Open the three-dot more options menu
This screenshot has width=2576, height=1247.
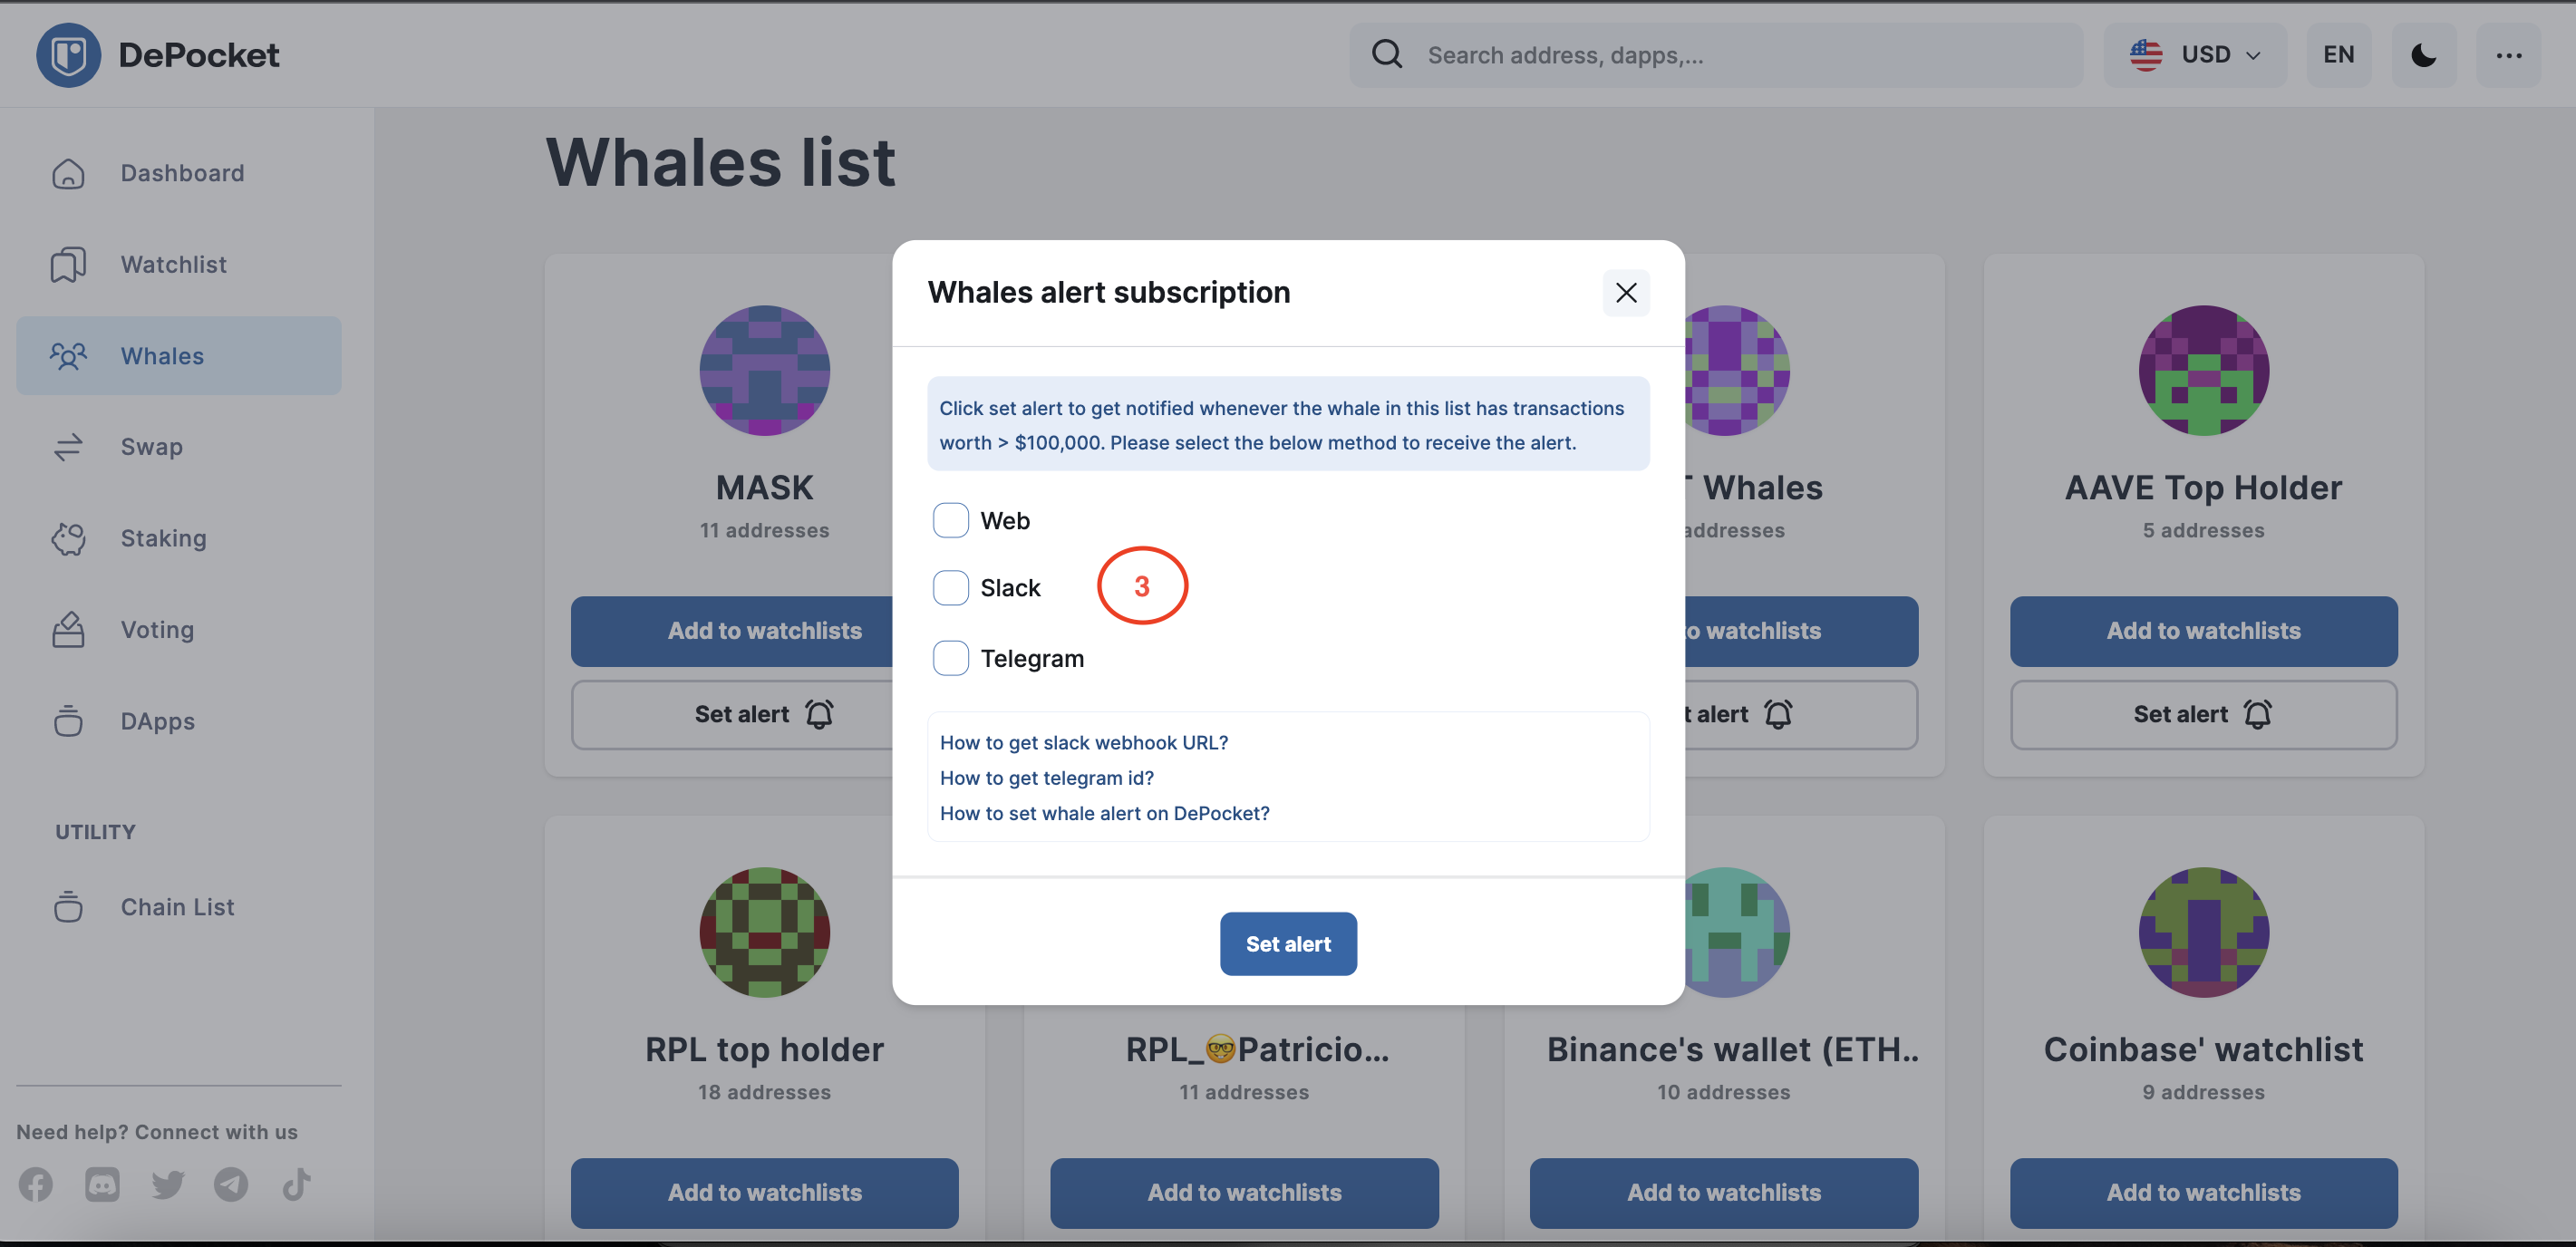pos(2508,55)
